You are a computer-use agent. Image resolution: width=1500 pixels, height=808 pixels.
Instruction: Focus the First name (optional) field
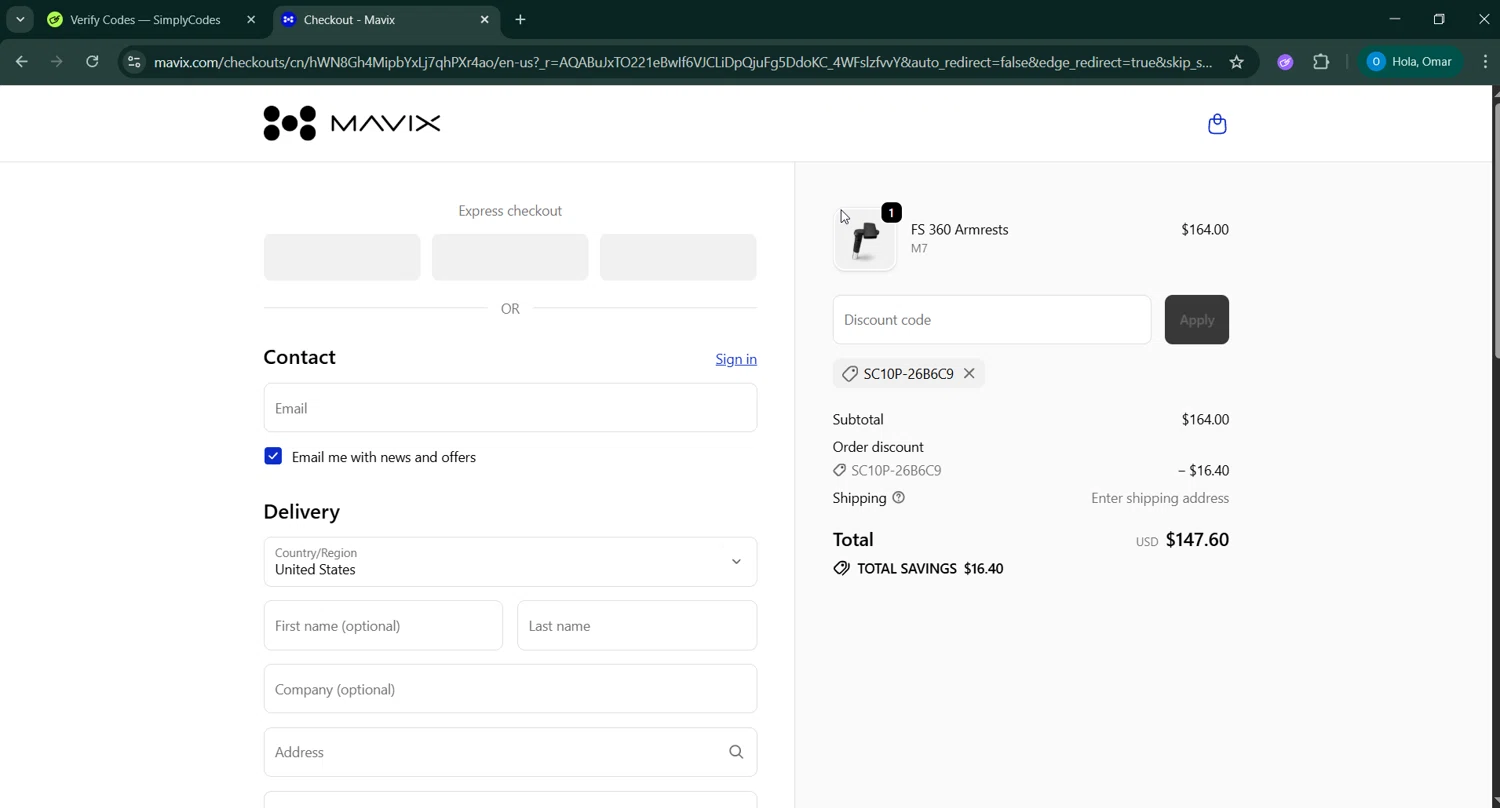[x=383, y=626]
